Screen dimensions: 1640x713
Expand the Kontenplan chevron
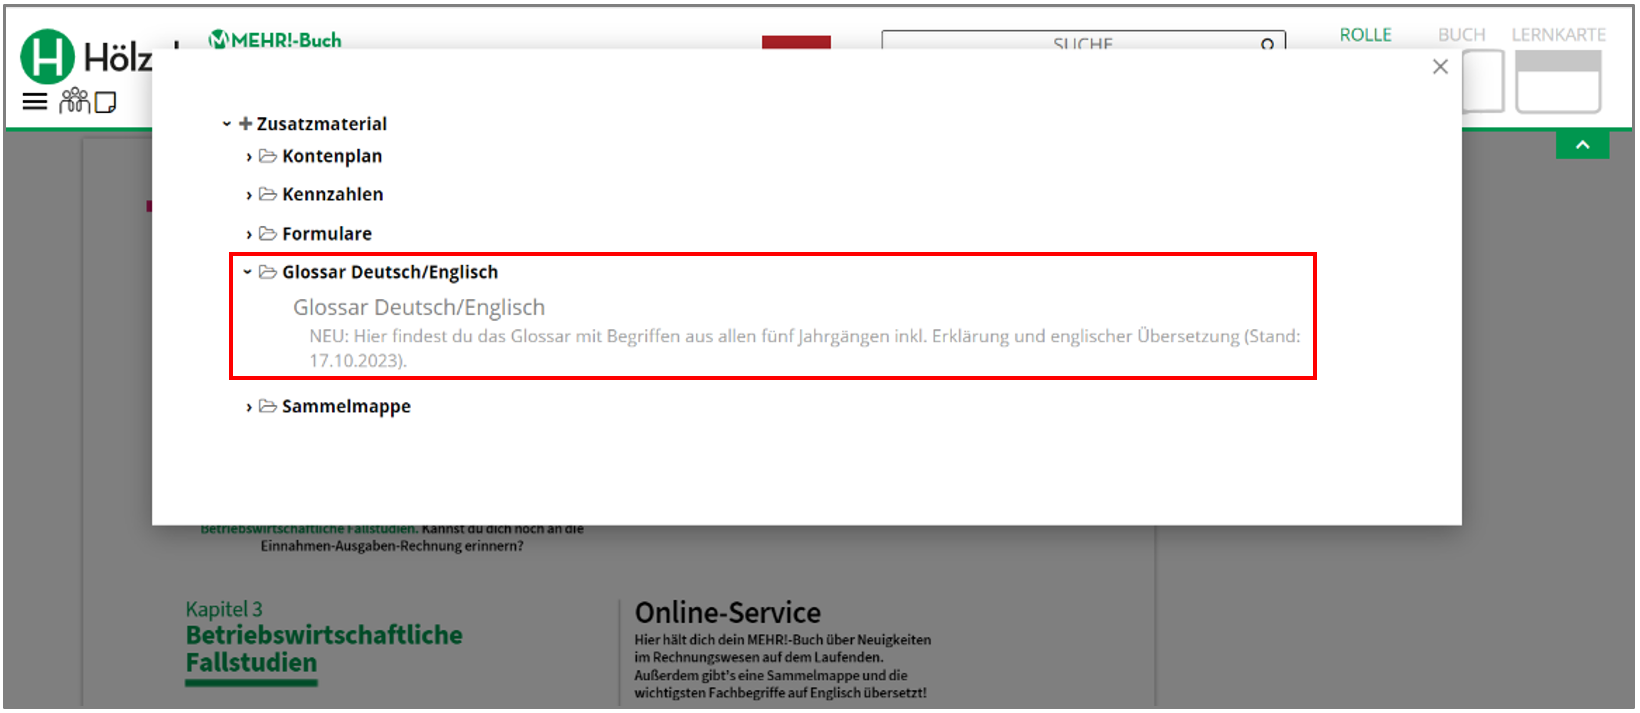249,157
